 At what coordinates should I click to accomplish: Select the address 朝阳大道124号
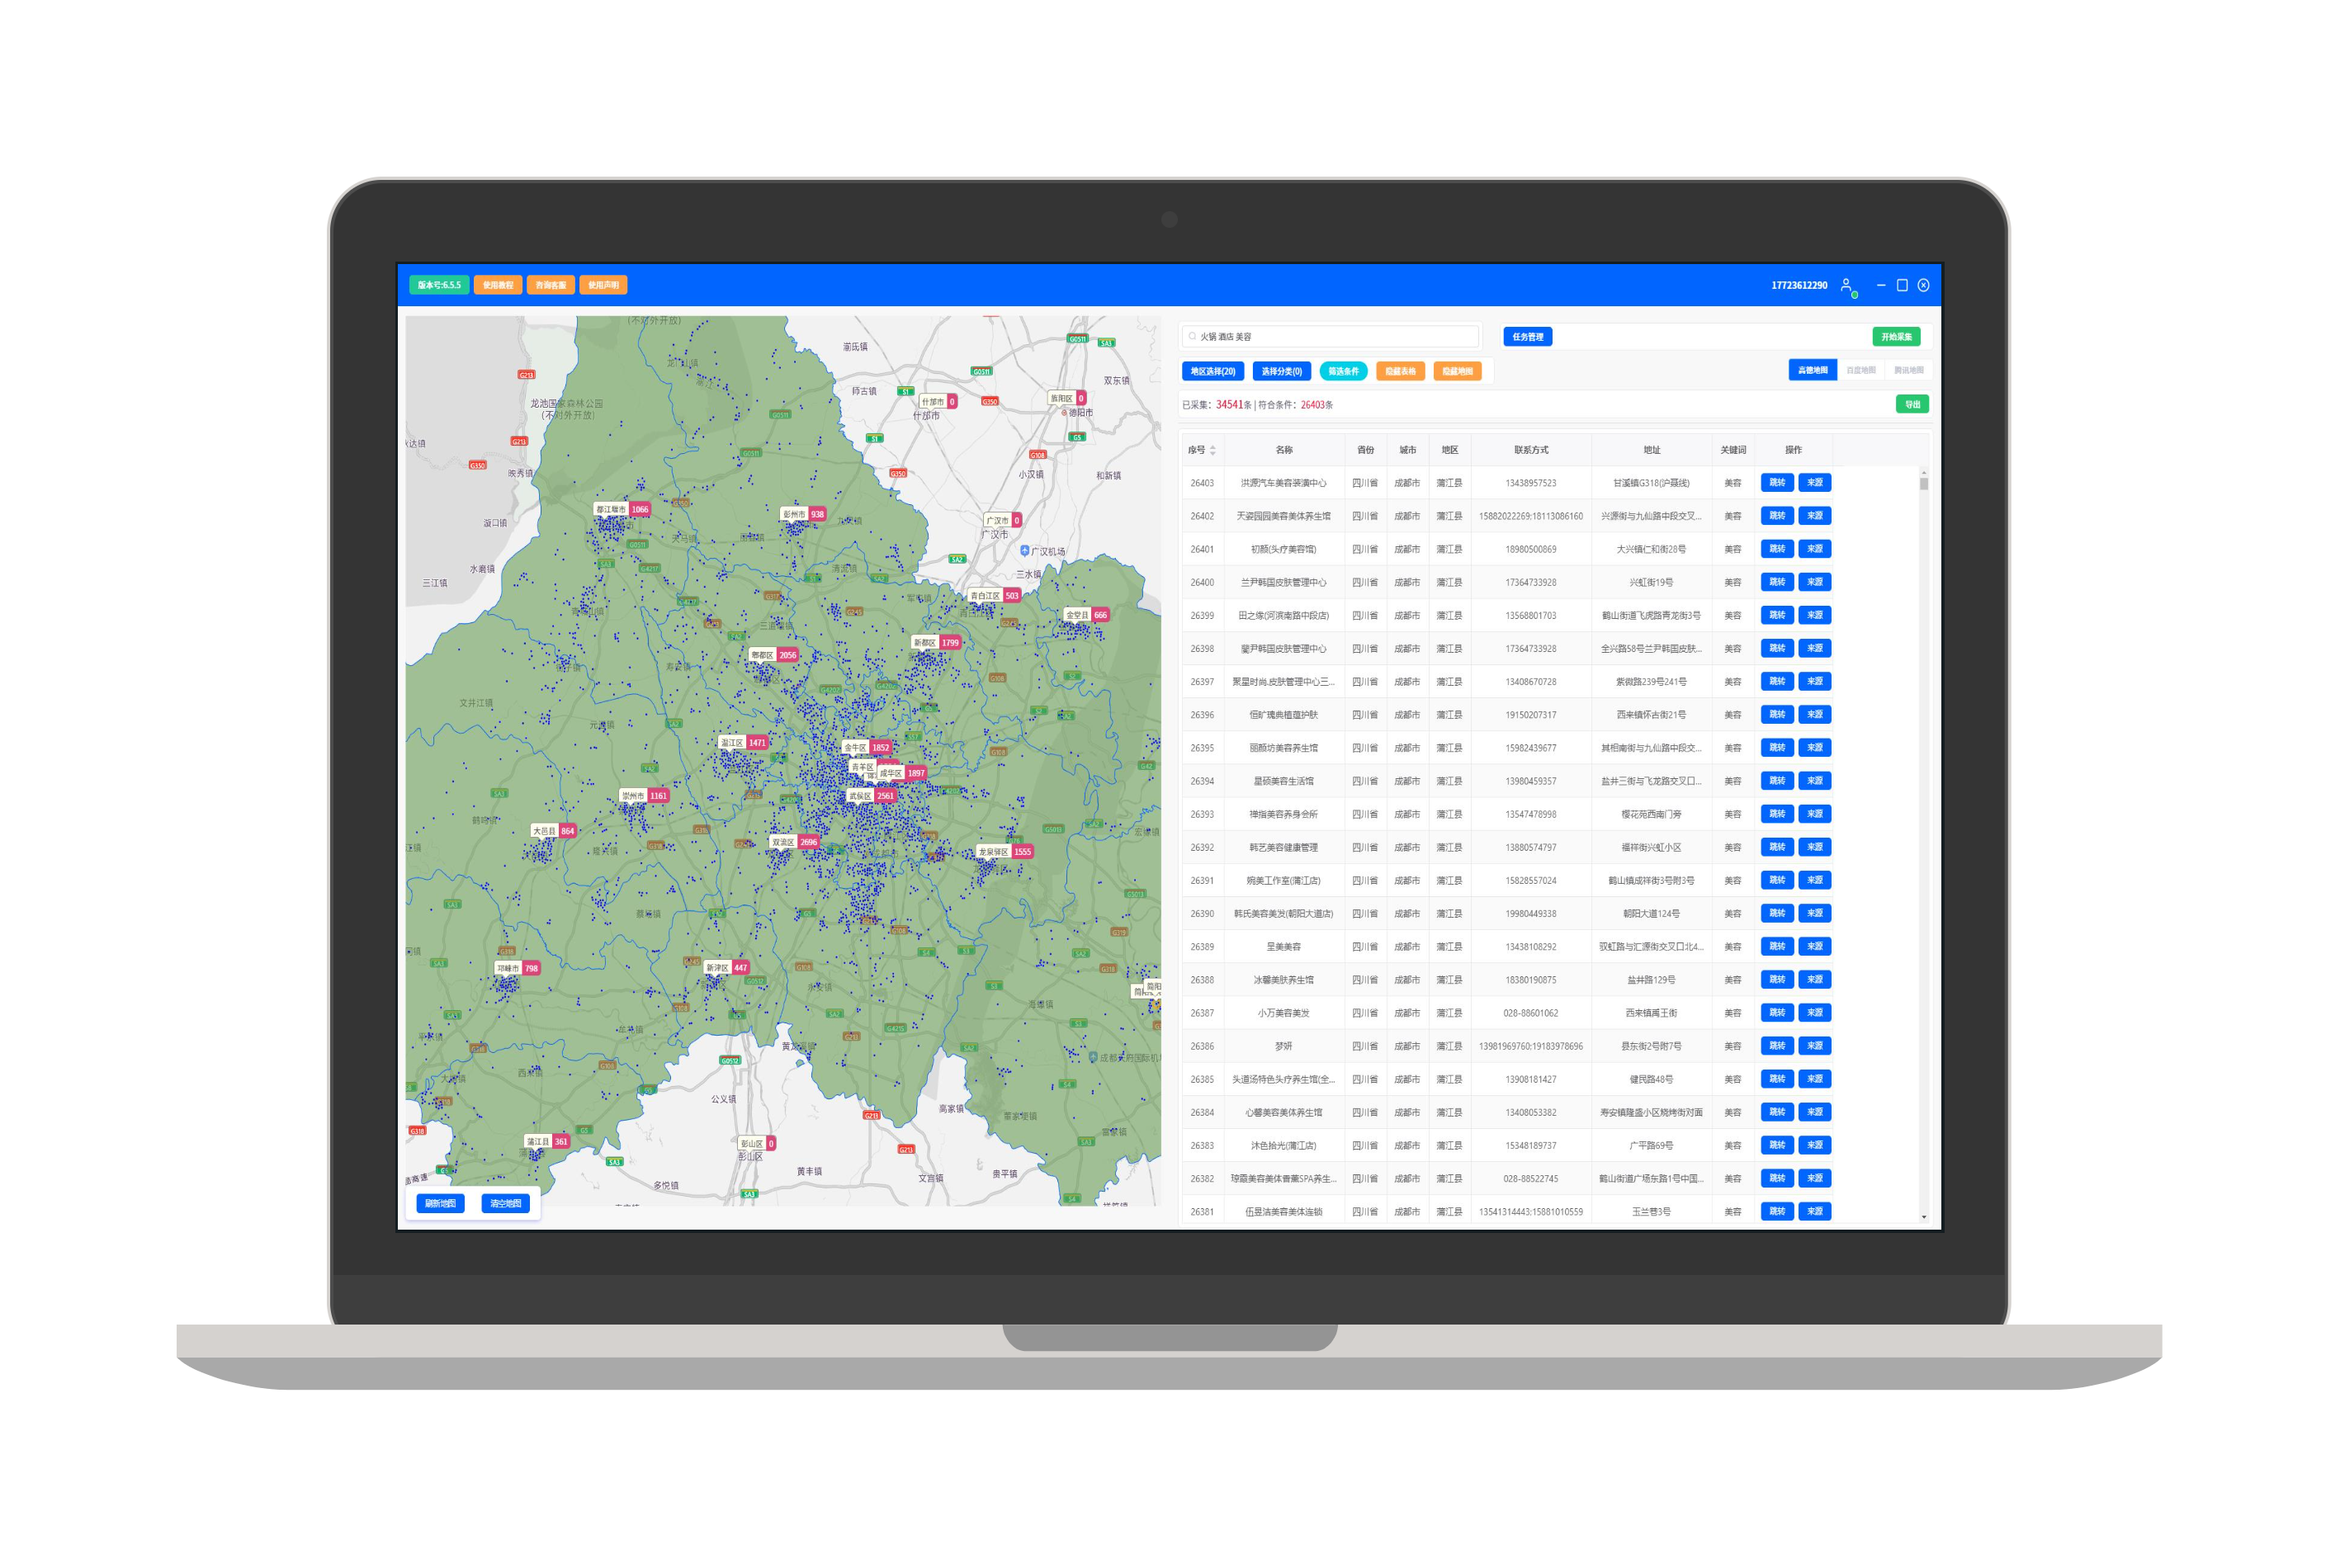point(1651,913)
